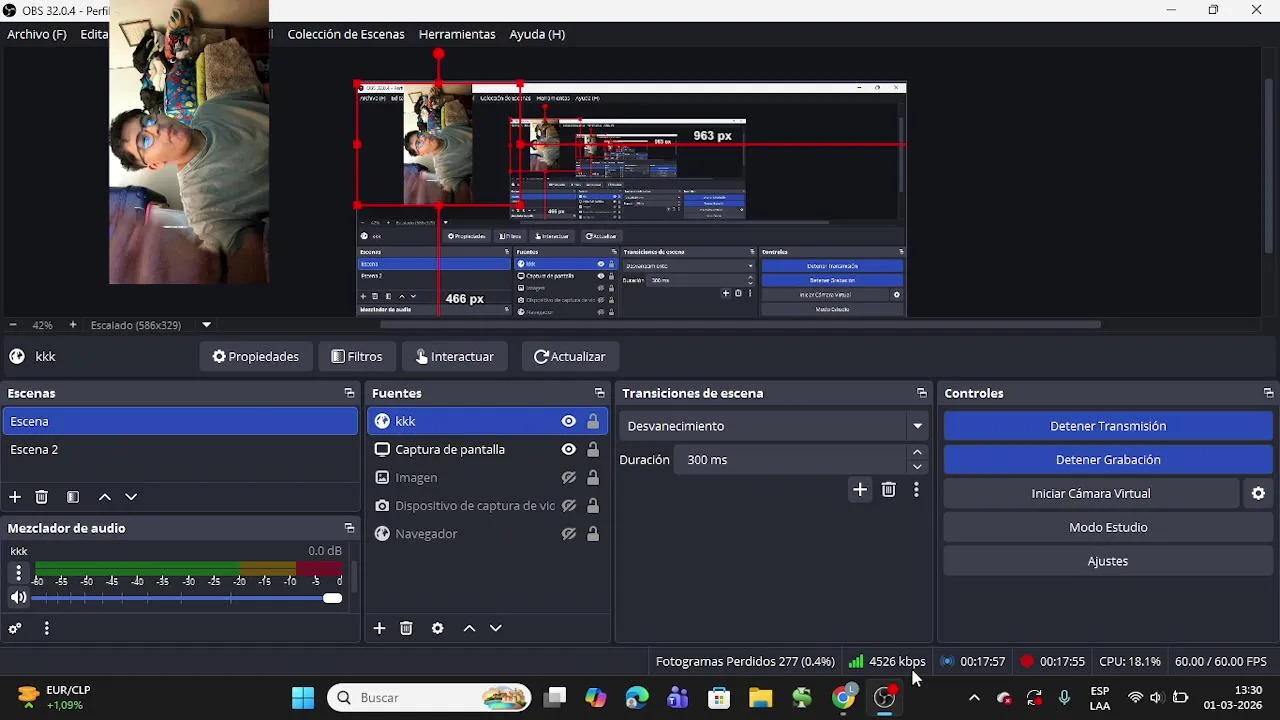
Task: Add transition plus icon
Action: pos(860,489)
